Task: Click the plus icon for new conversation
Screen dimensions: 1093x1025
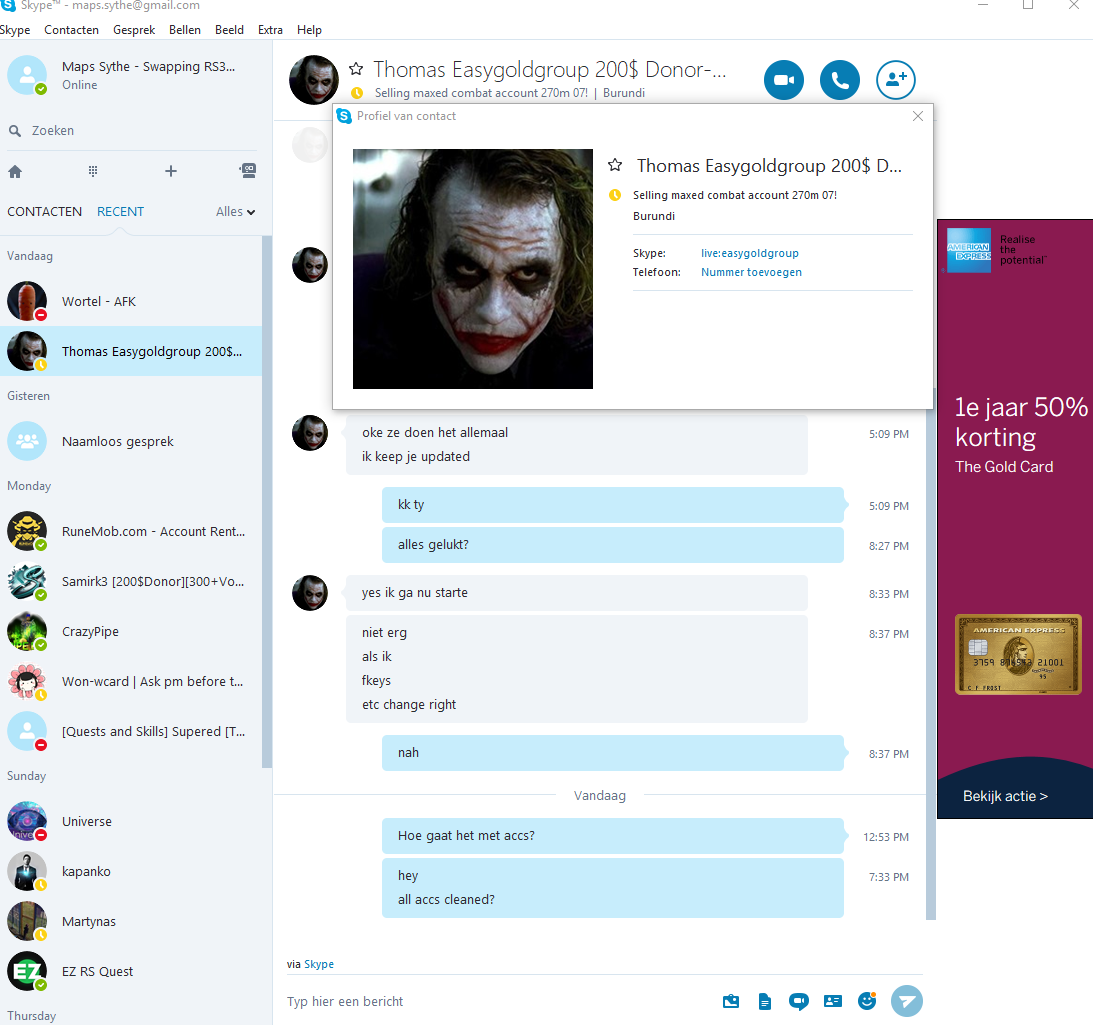Action: click(171, 172)
